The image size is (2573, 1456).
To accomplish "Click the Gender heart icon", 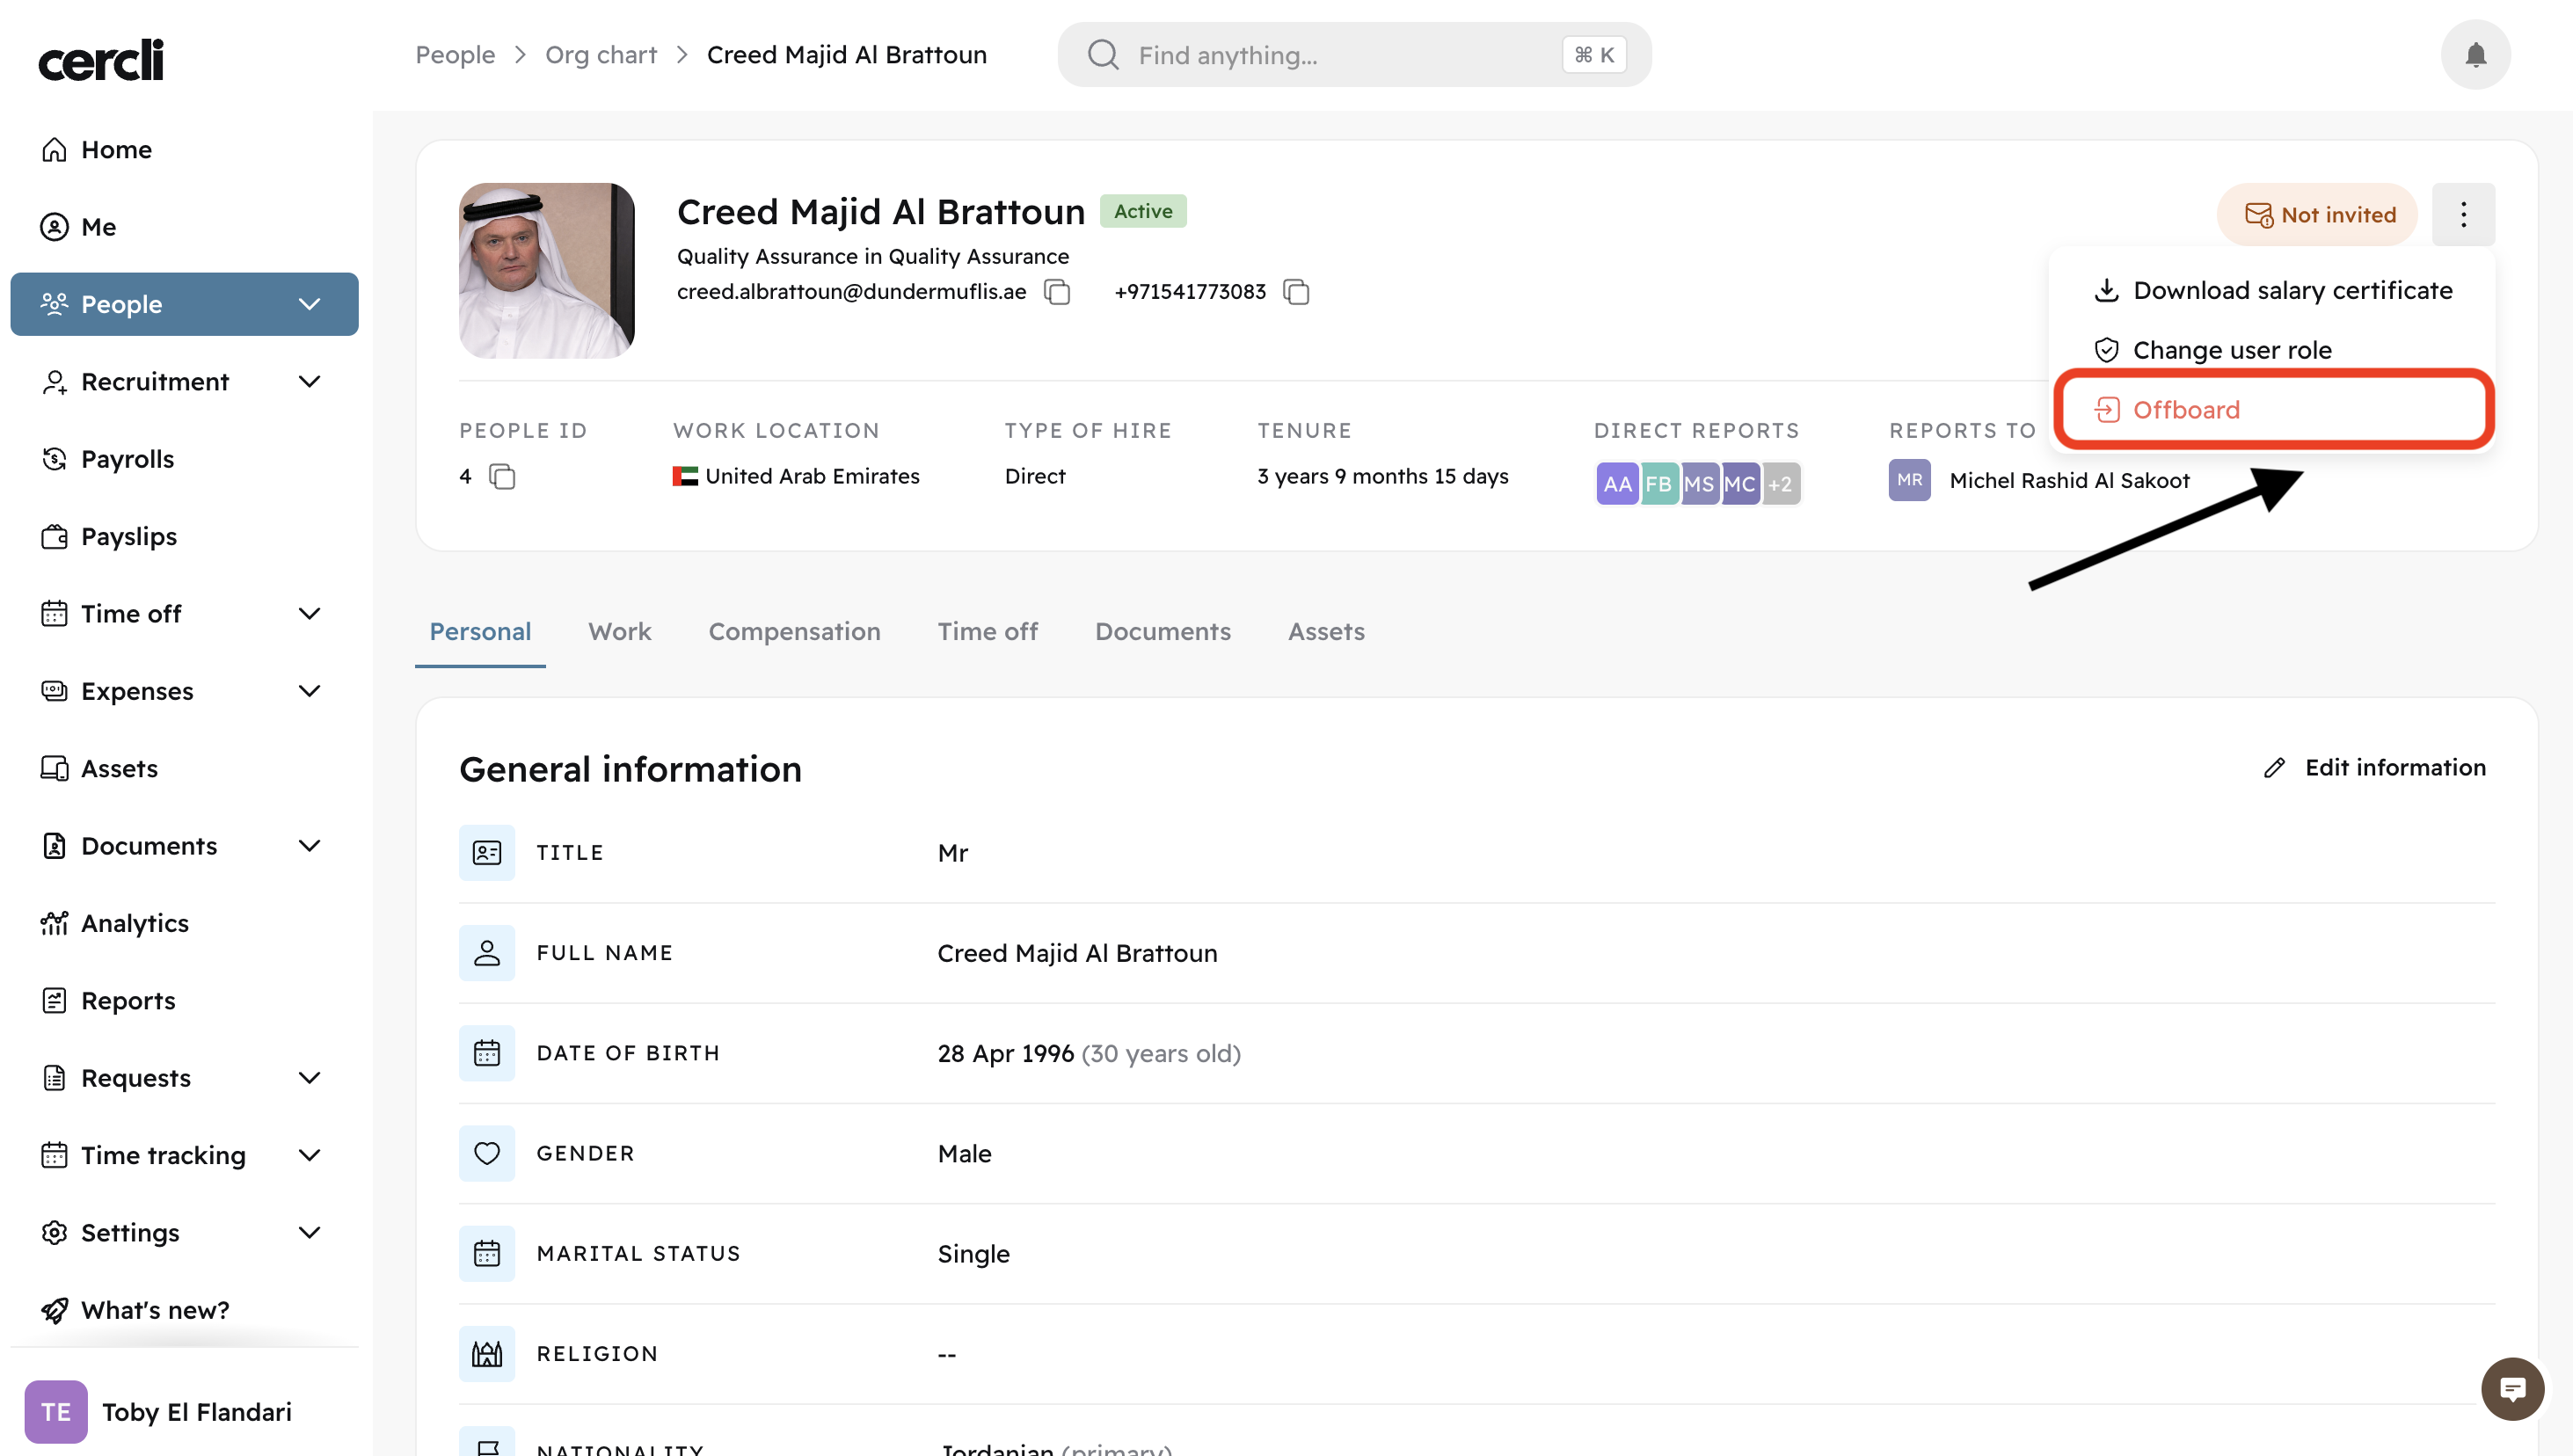I will coord(487,1153).
